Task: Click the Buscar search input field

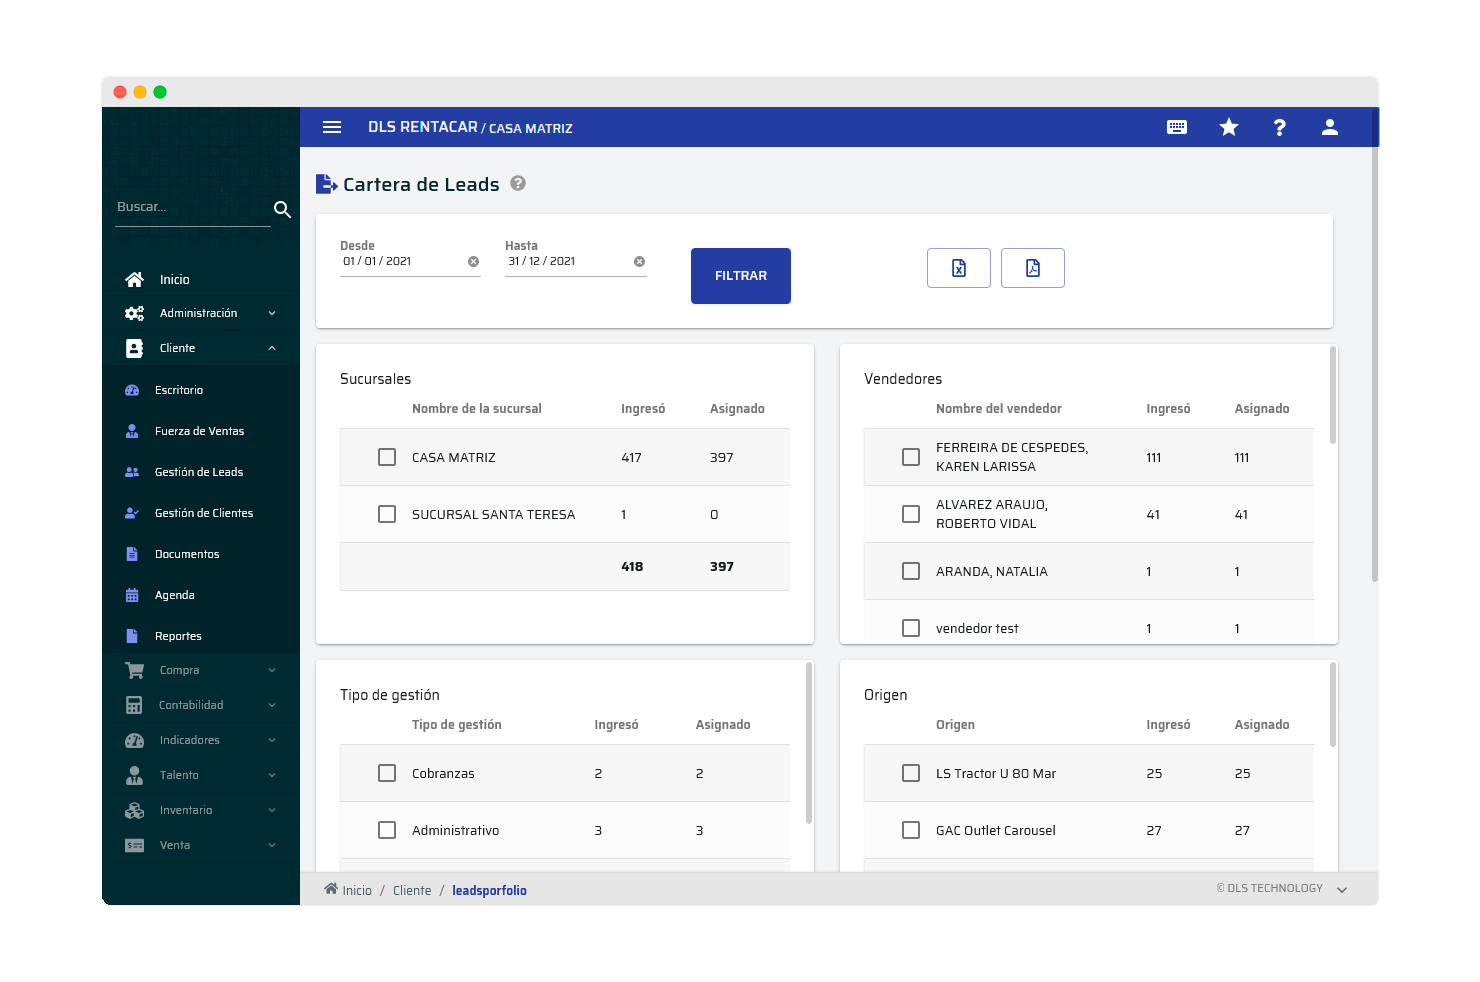Action: pyautogui.click(x=192, y=208)
